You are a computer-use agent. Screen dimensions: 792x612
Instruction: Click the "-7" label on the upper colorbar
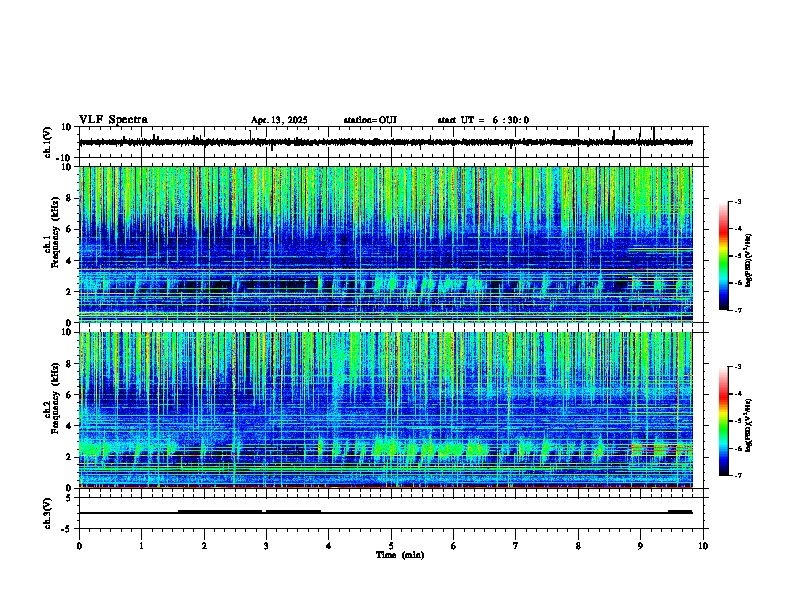[x=737, y=310]
